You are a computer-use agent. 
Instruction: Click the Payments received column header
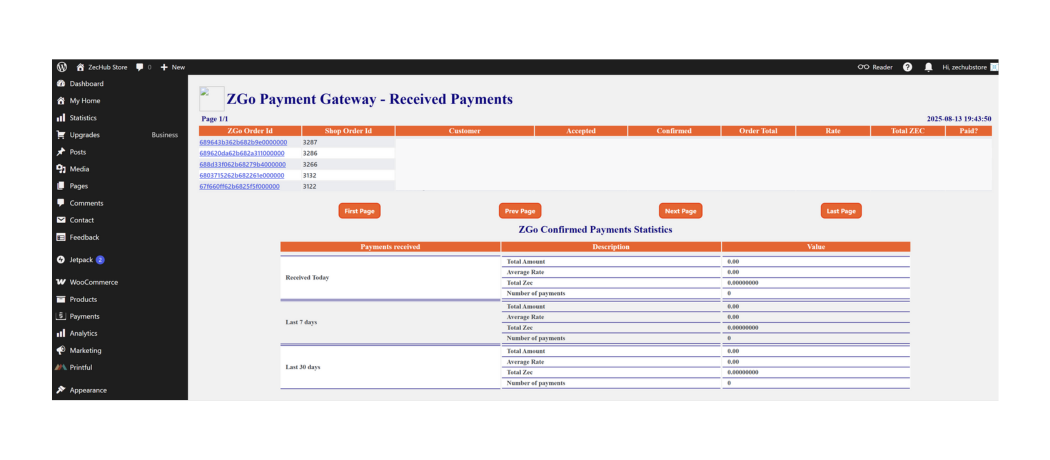390,247
